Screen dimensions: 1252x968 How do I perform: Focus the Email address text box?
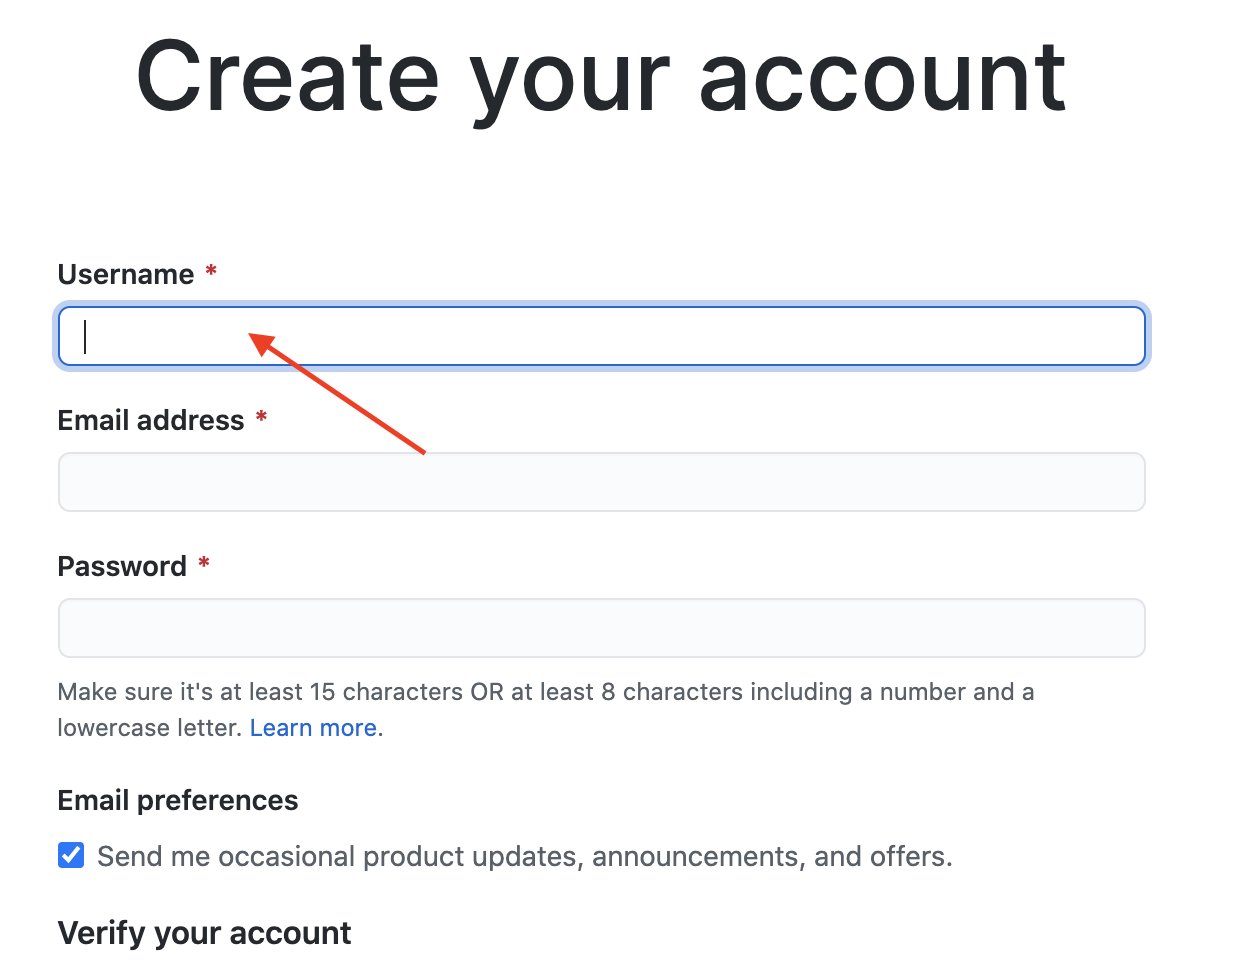[x=601, y=482]
